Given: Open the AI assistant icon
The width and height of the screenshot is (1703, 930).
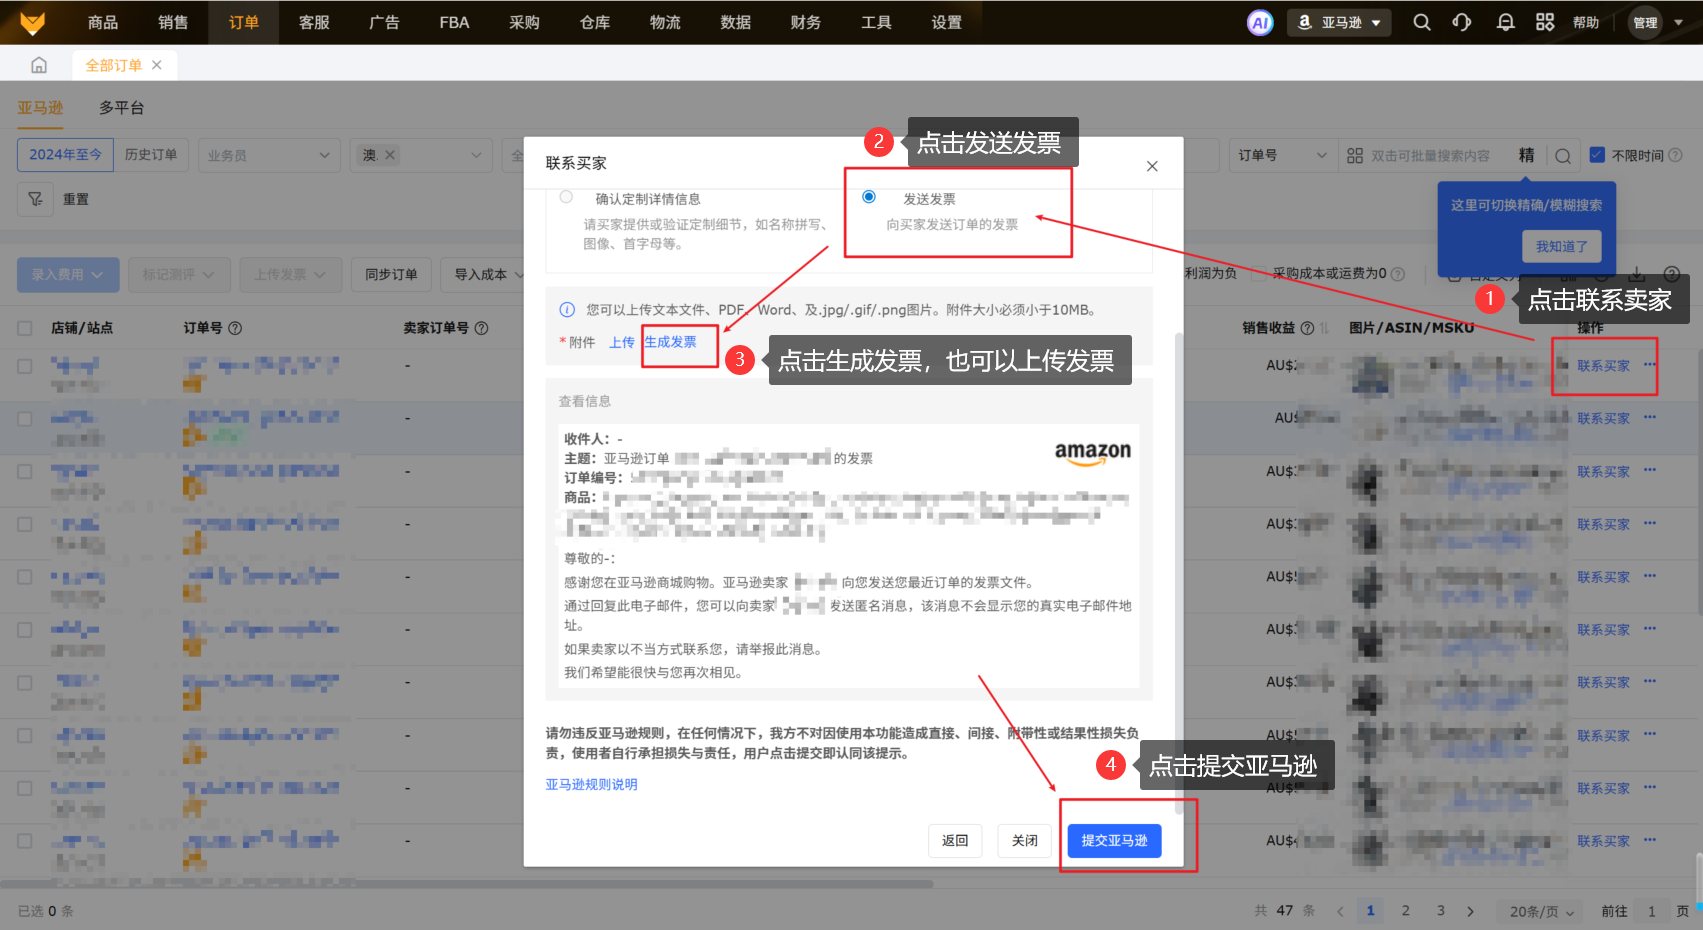Looking at the screenshot, I should [1260, 22].
